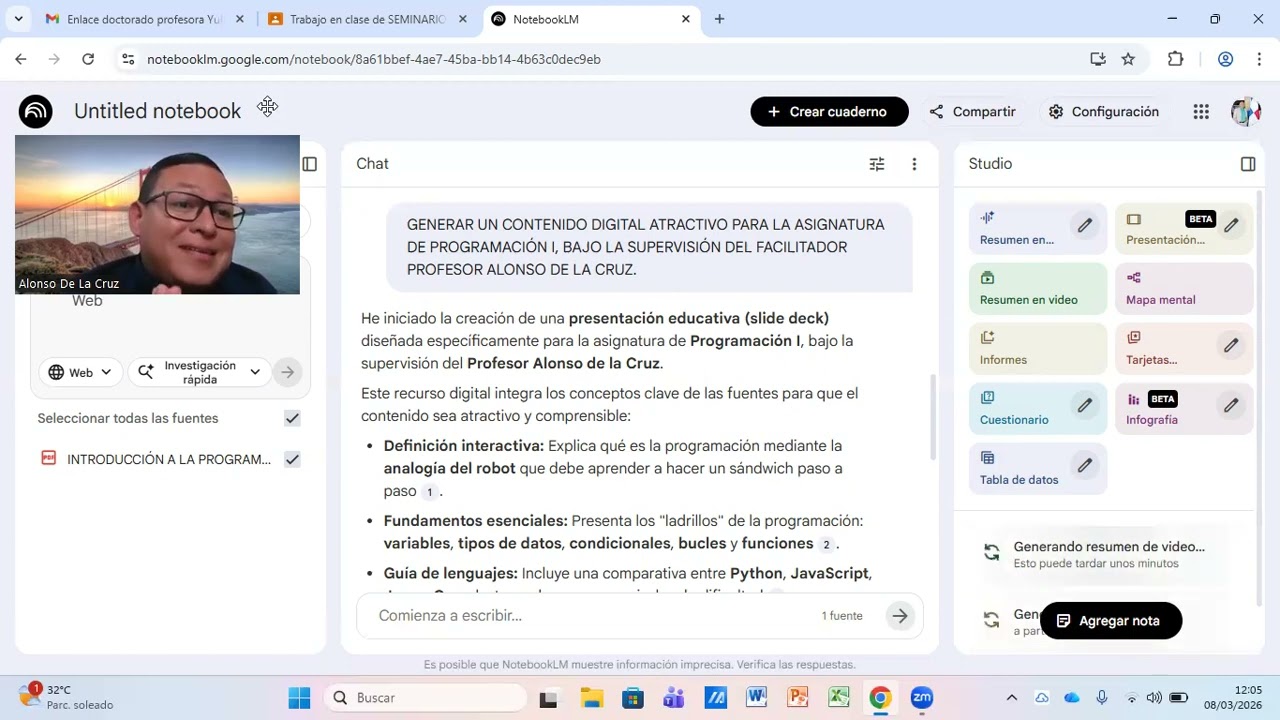The image size is (1280, 720).
Task: Open weather widget showing 32°C
Action: coord(66,697)
